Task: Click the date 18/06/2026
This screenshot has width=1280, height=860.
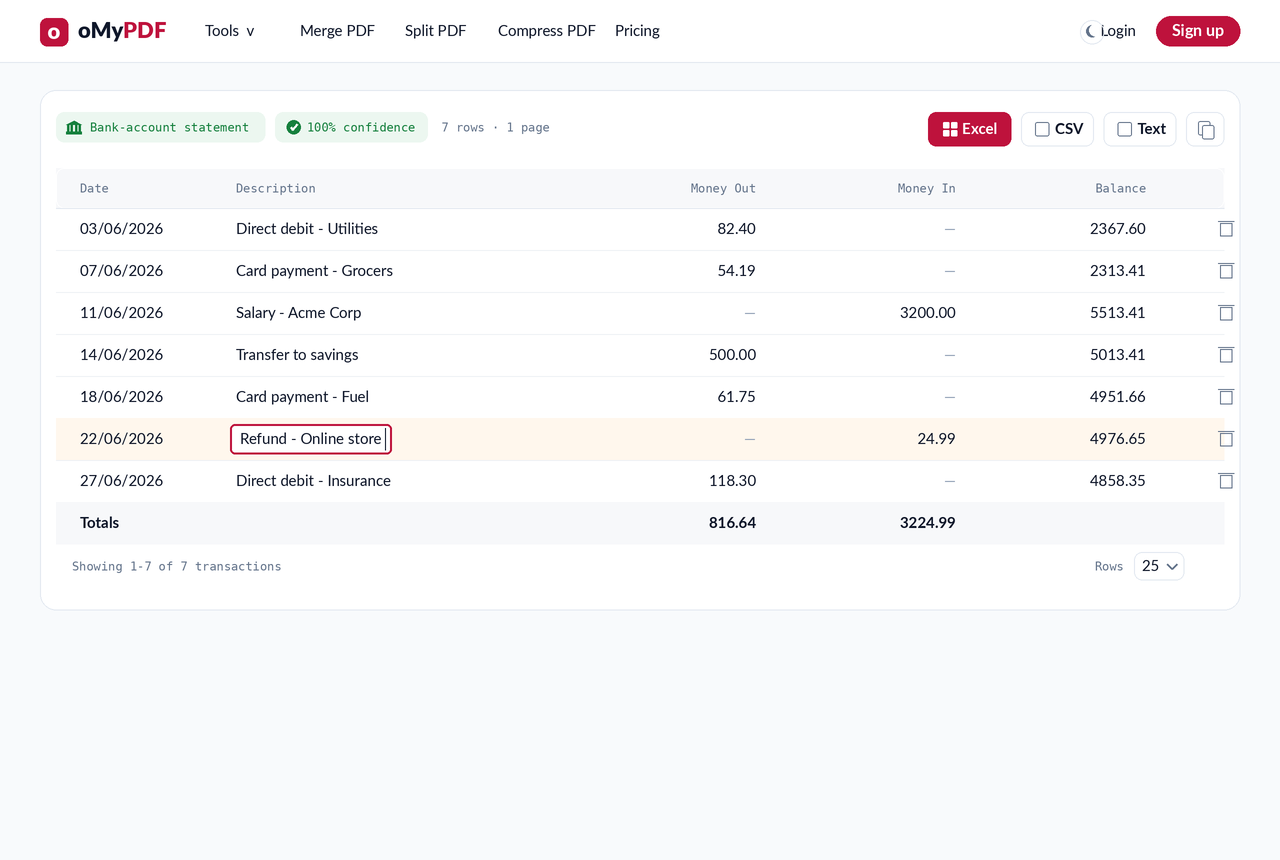Action: (x=121, y=397)
